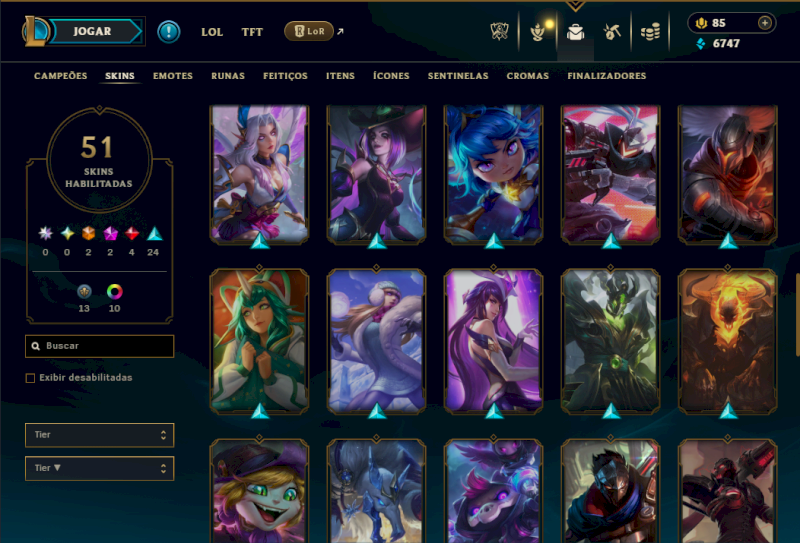Click the chroma color wheel icon
800x543 pixels.
pos(114,291)
